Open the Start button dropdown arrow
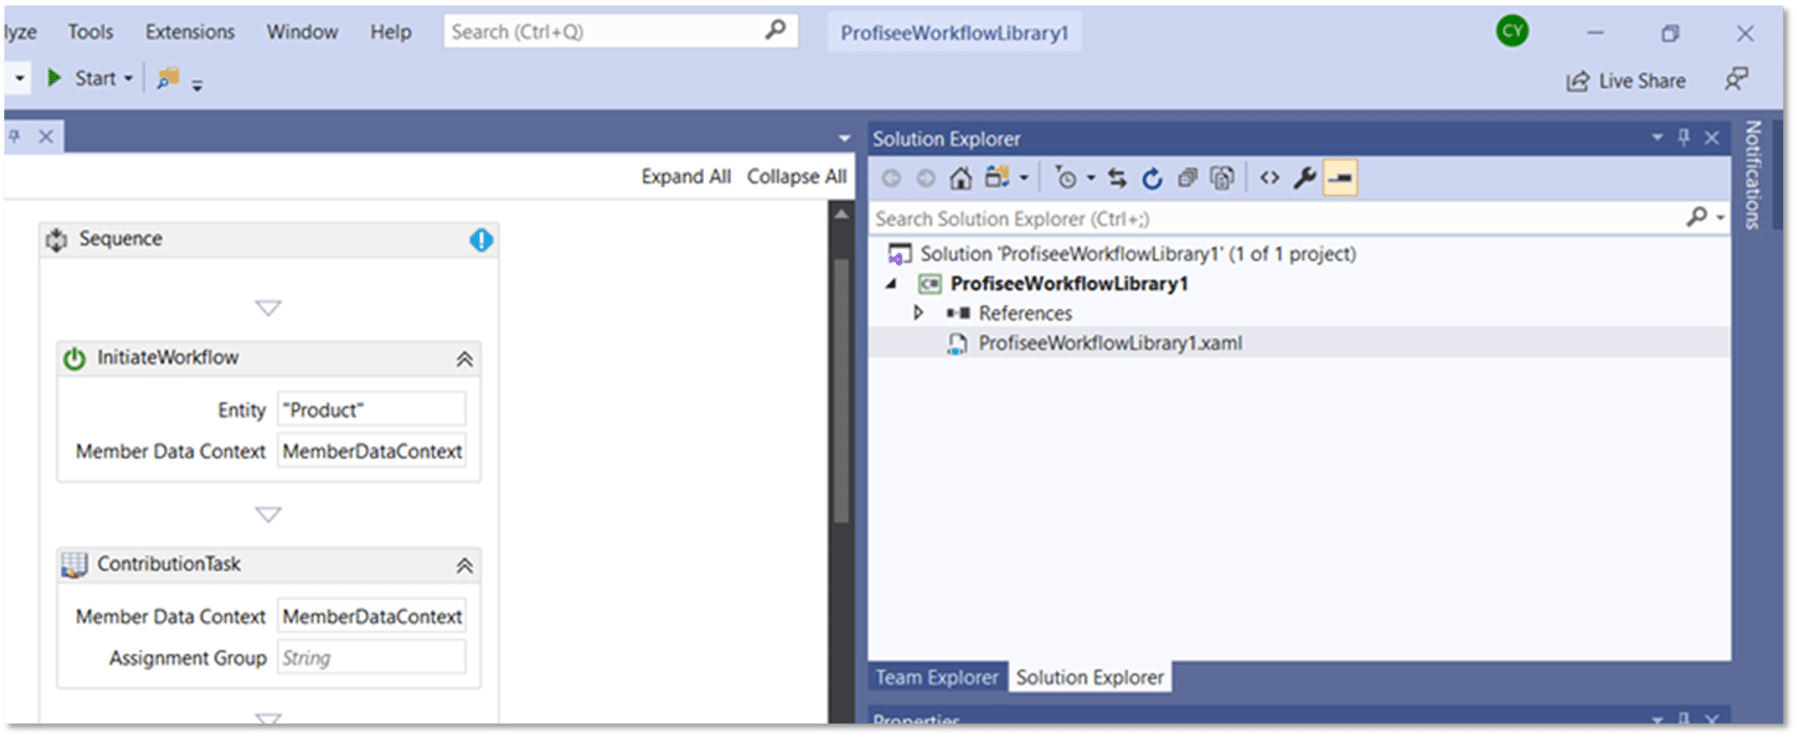The image size is (1797, 737). (128, 79)
